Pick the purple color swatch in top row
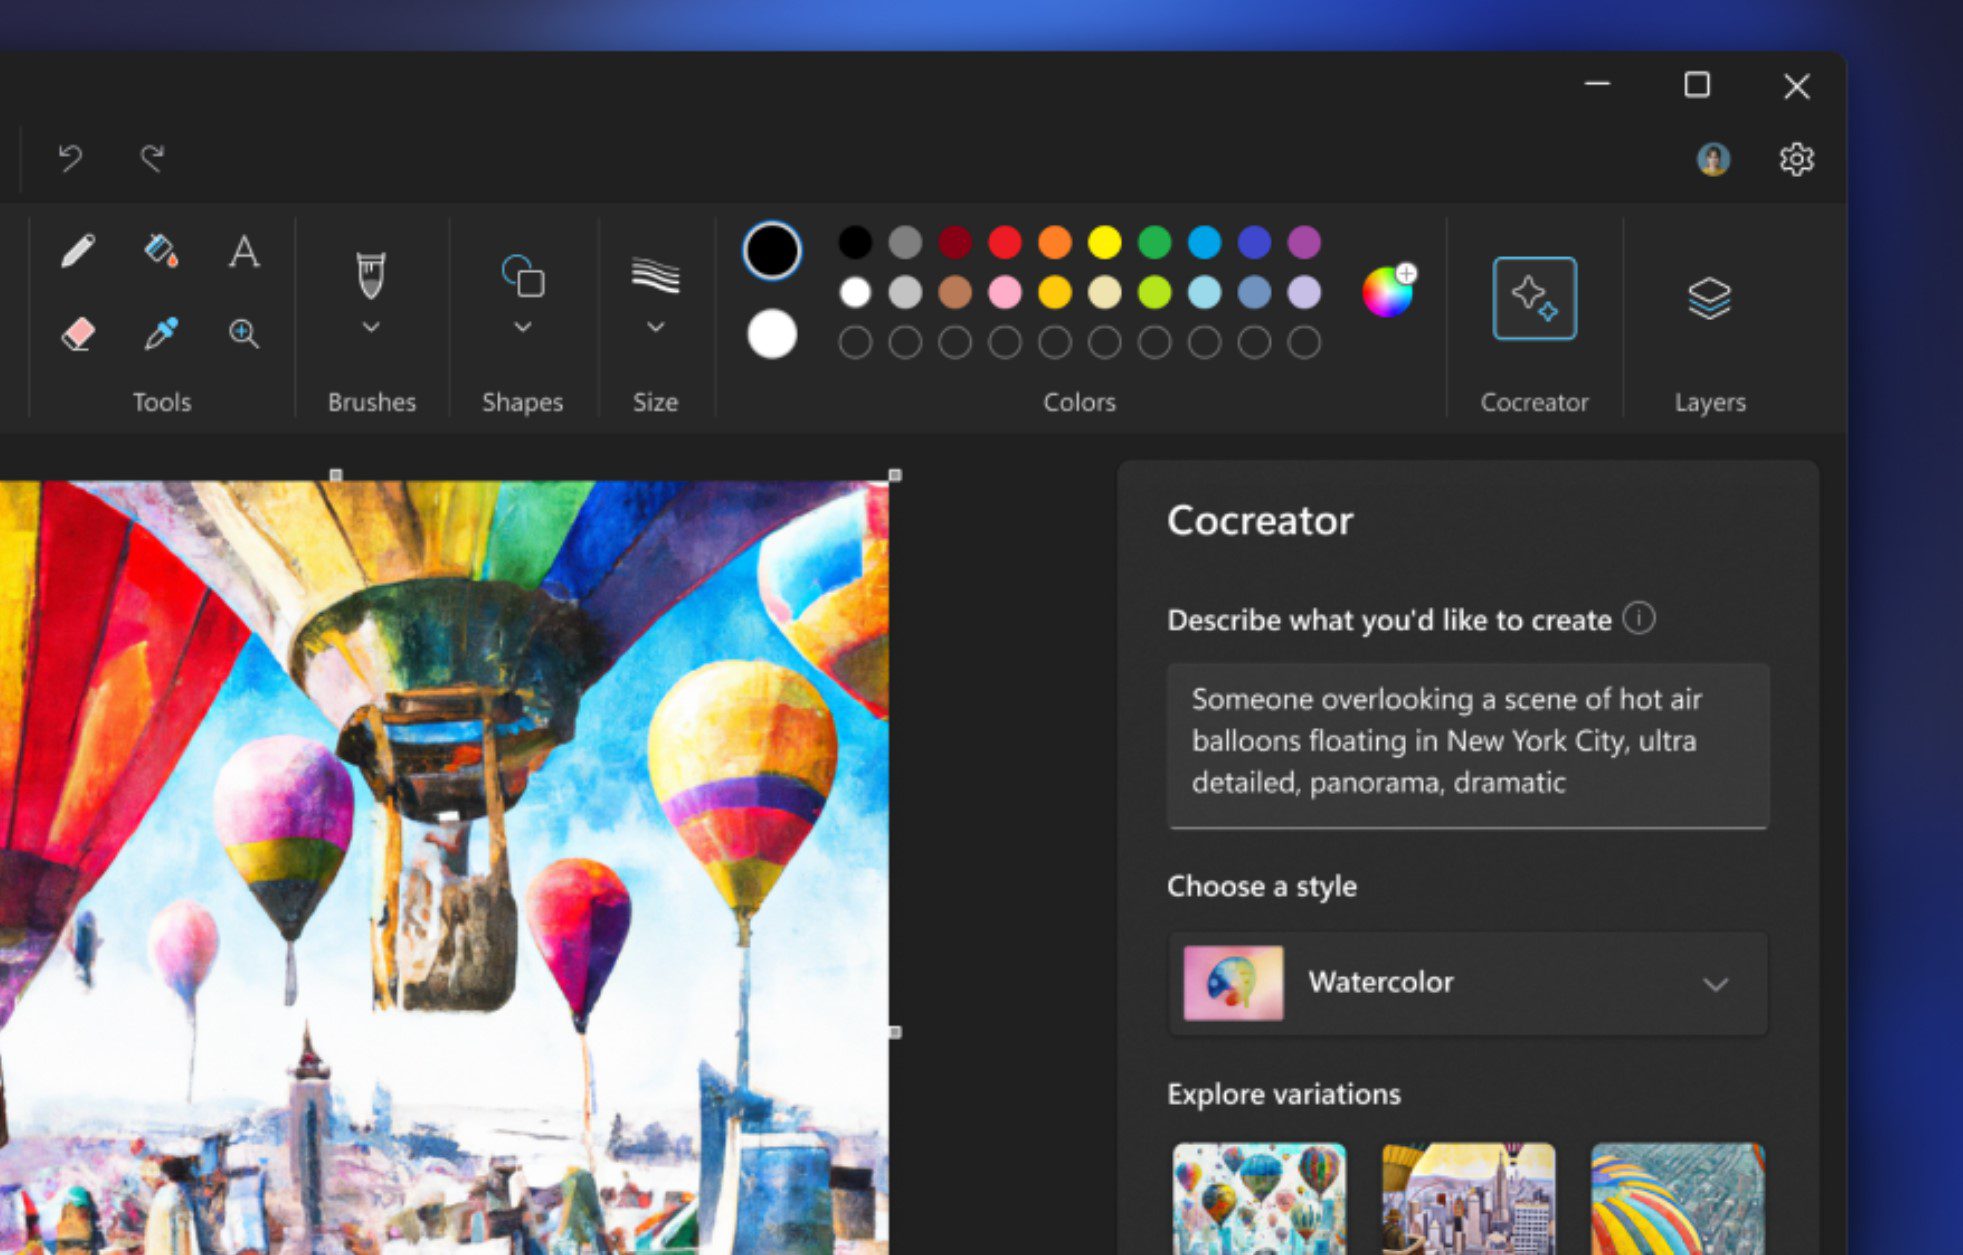 [x=1304, y=242]
